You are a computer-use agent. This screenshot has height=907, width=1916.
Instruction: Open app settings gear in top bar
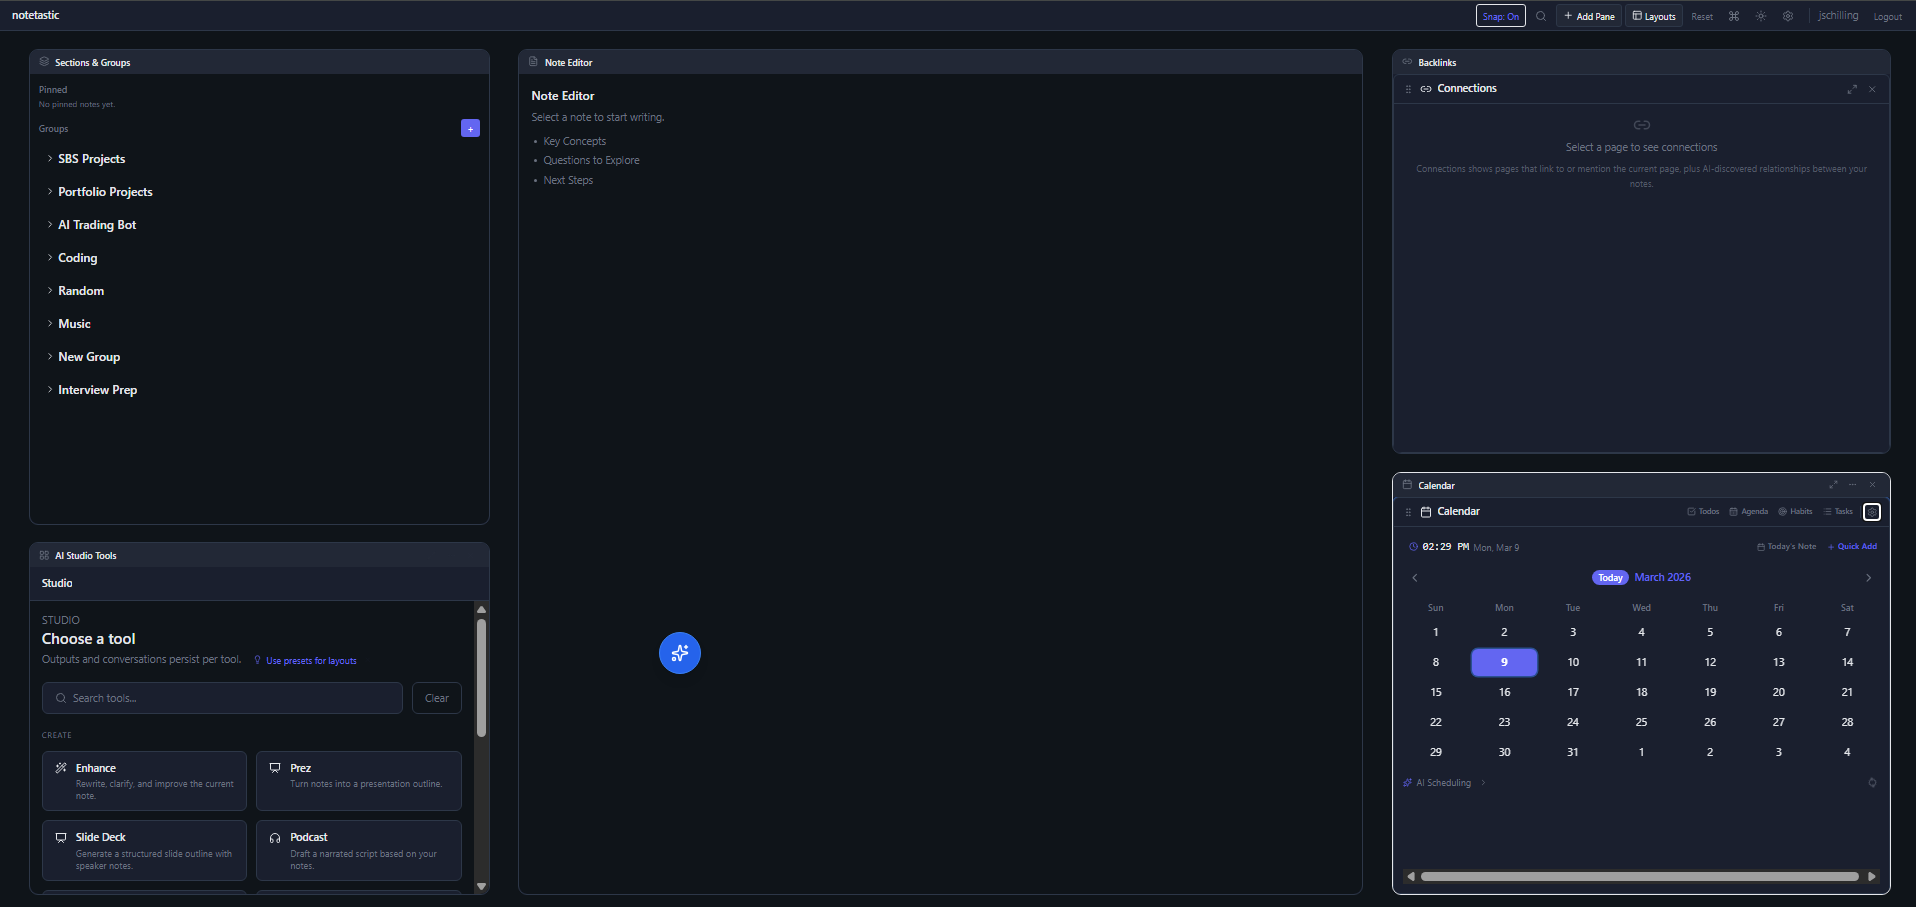point(1788,16)
